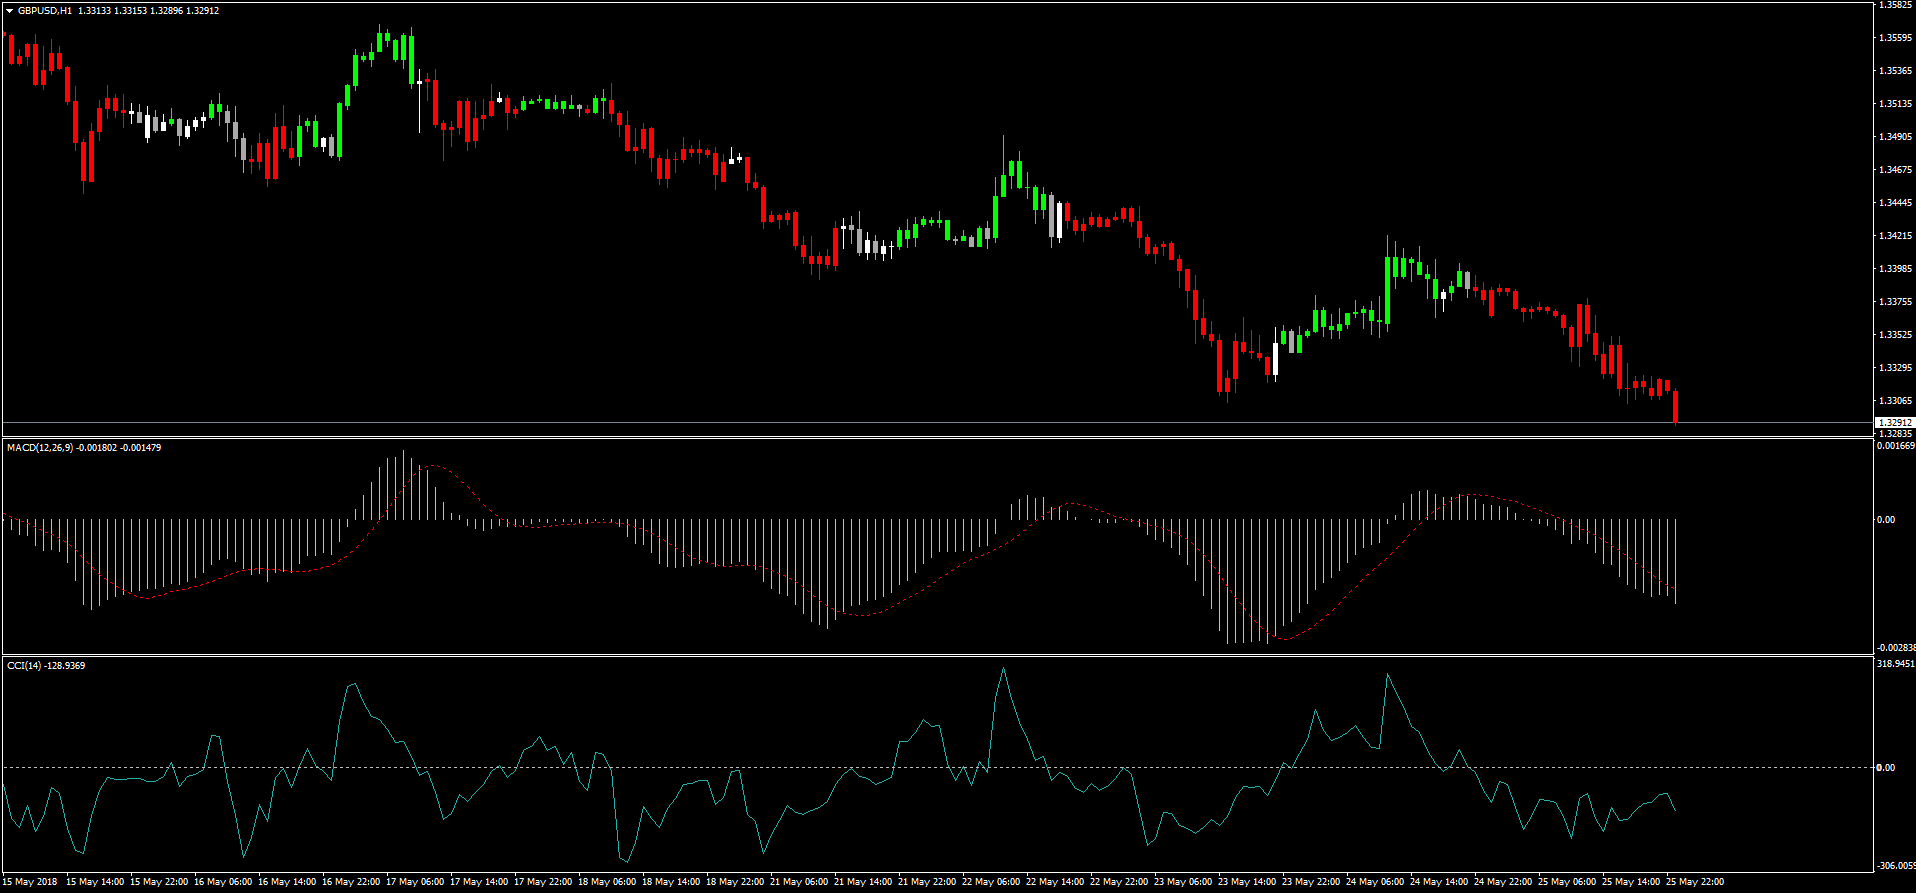Click the 17 May 22:00 time label
Screen dimensions: 1916x893
click(543, 882)
